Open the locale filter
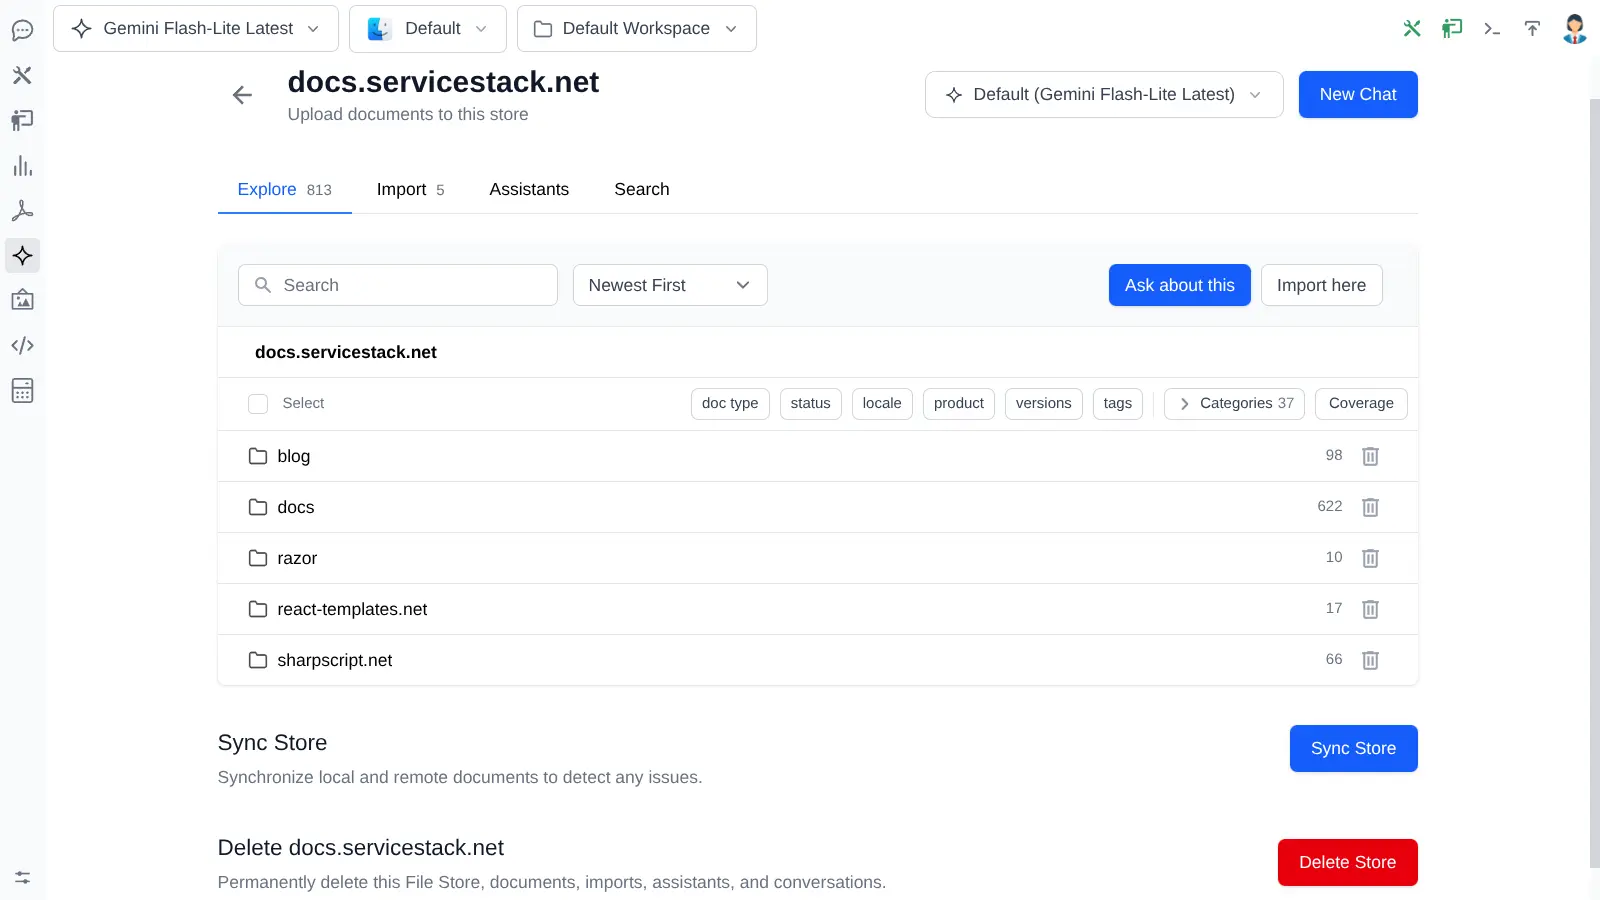This screenshot has width=1600, height=900. pyautogui.click(x=882, y=404)
